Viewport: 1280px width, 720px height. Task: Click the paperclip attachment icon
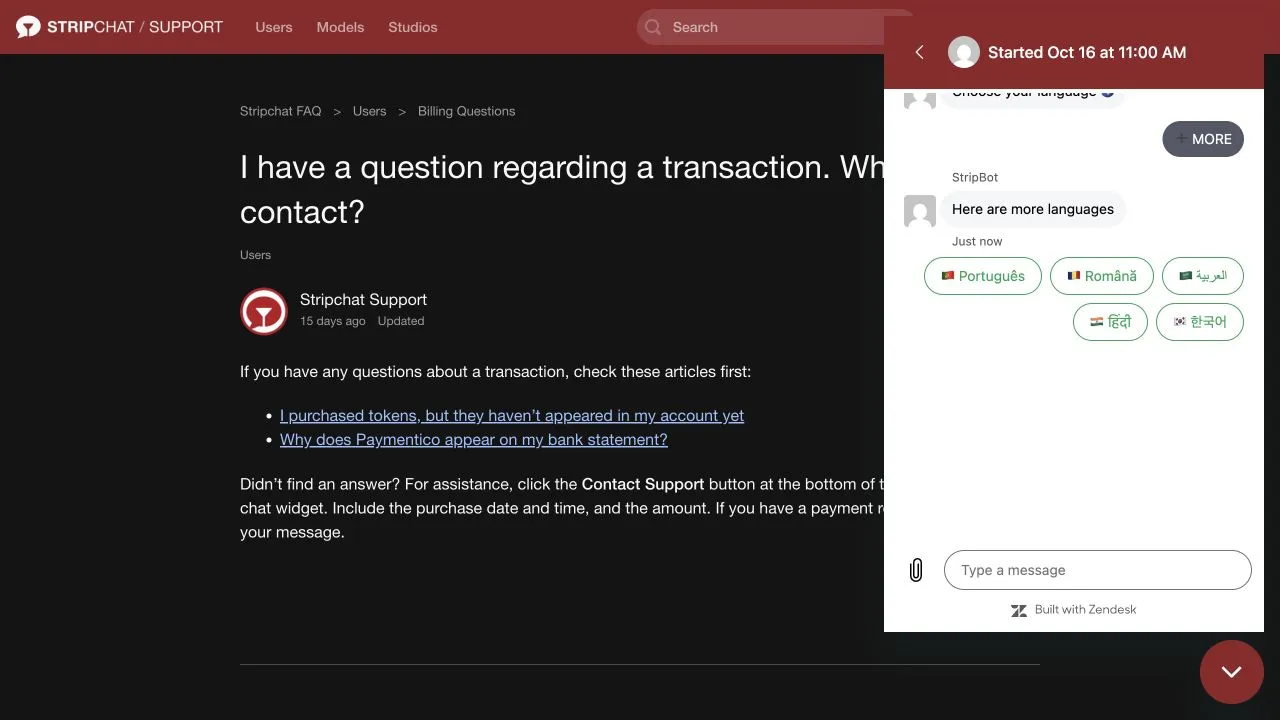coord(915,570)
